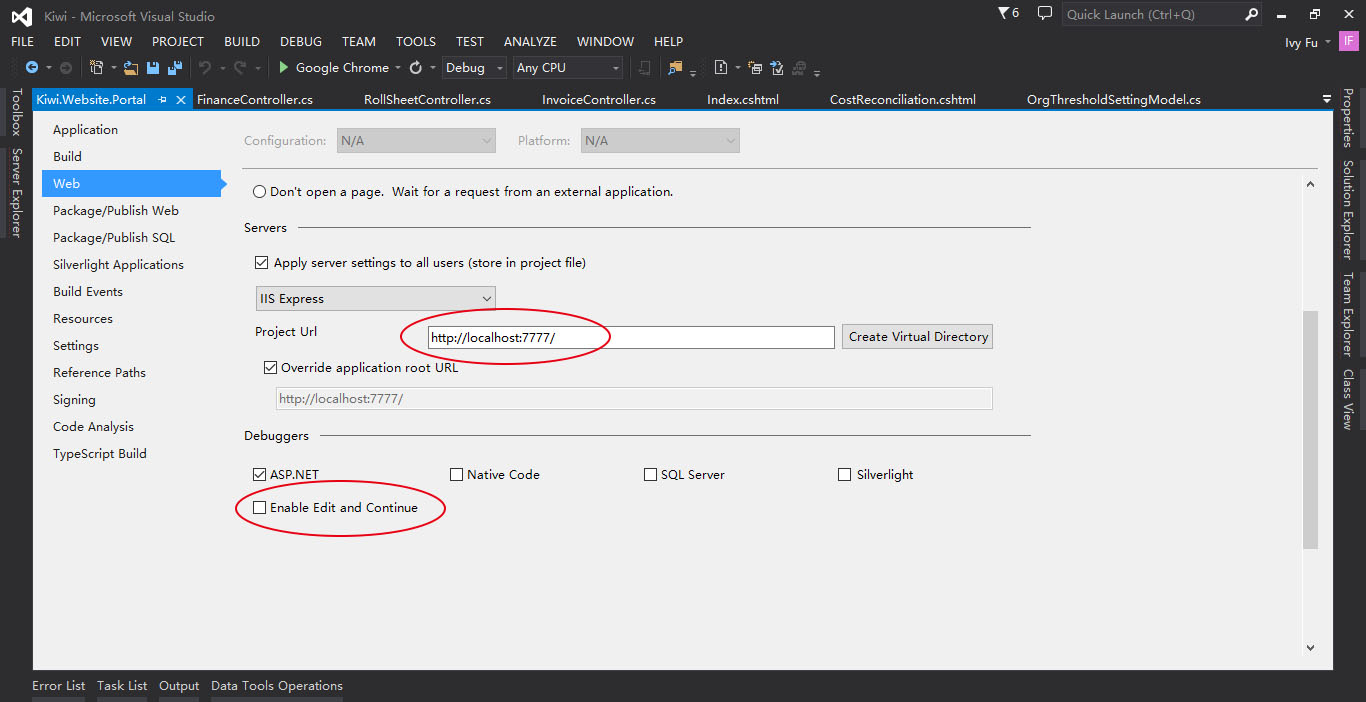Check Enable Edit and Continue
1366x702 pixels.
pos(260,508)
